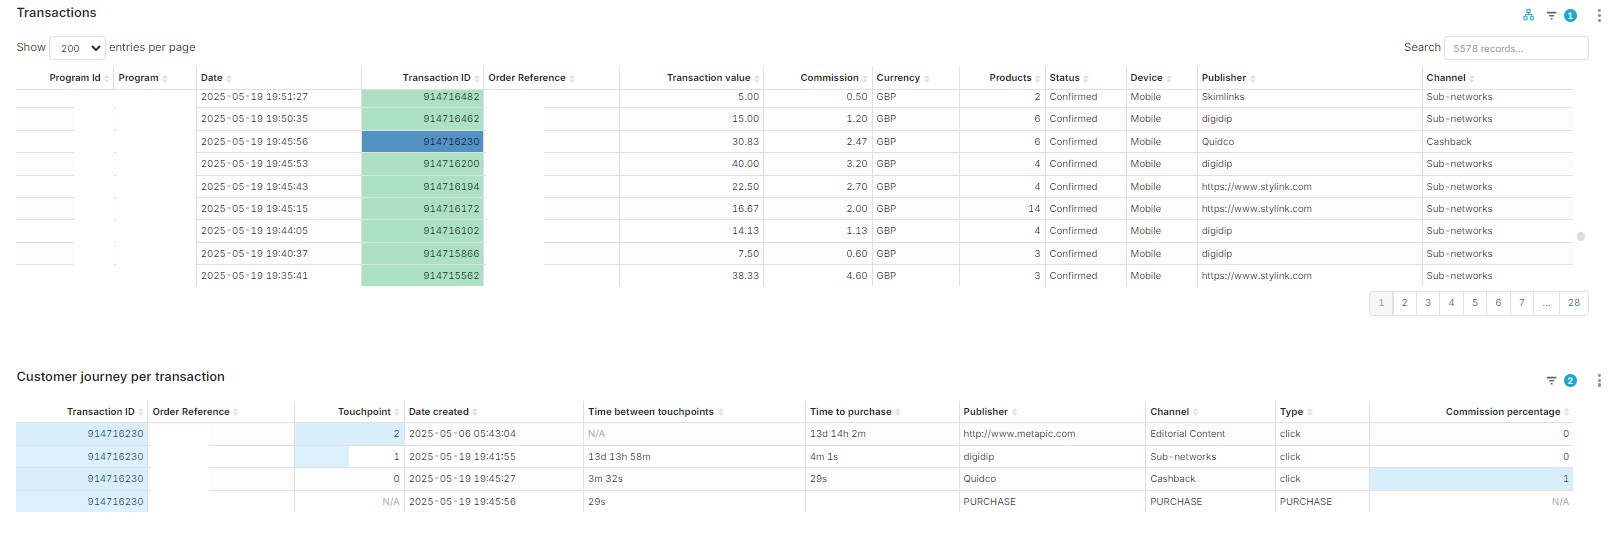Open the Transactions filter icon

coord(1551,16)
